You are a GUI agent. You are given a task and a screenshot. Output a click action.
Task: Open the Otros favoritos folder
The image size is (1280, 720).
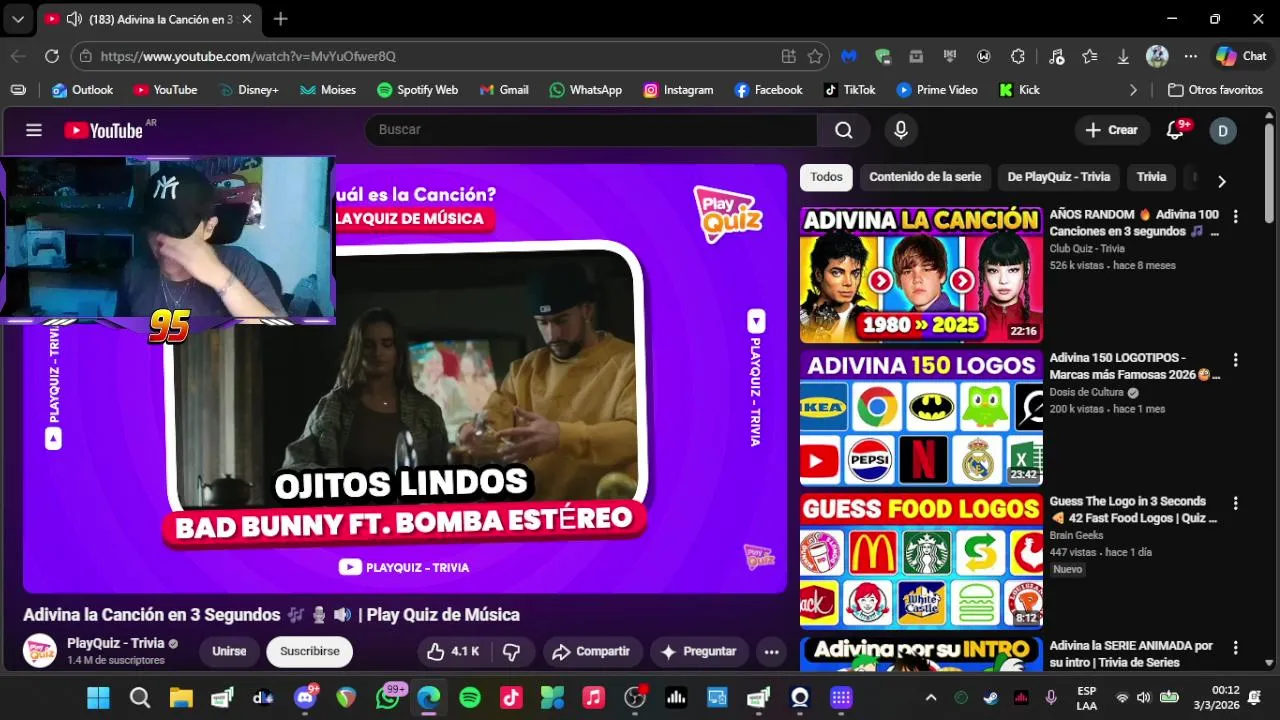click(x=1215, y=90)
